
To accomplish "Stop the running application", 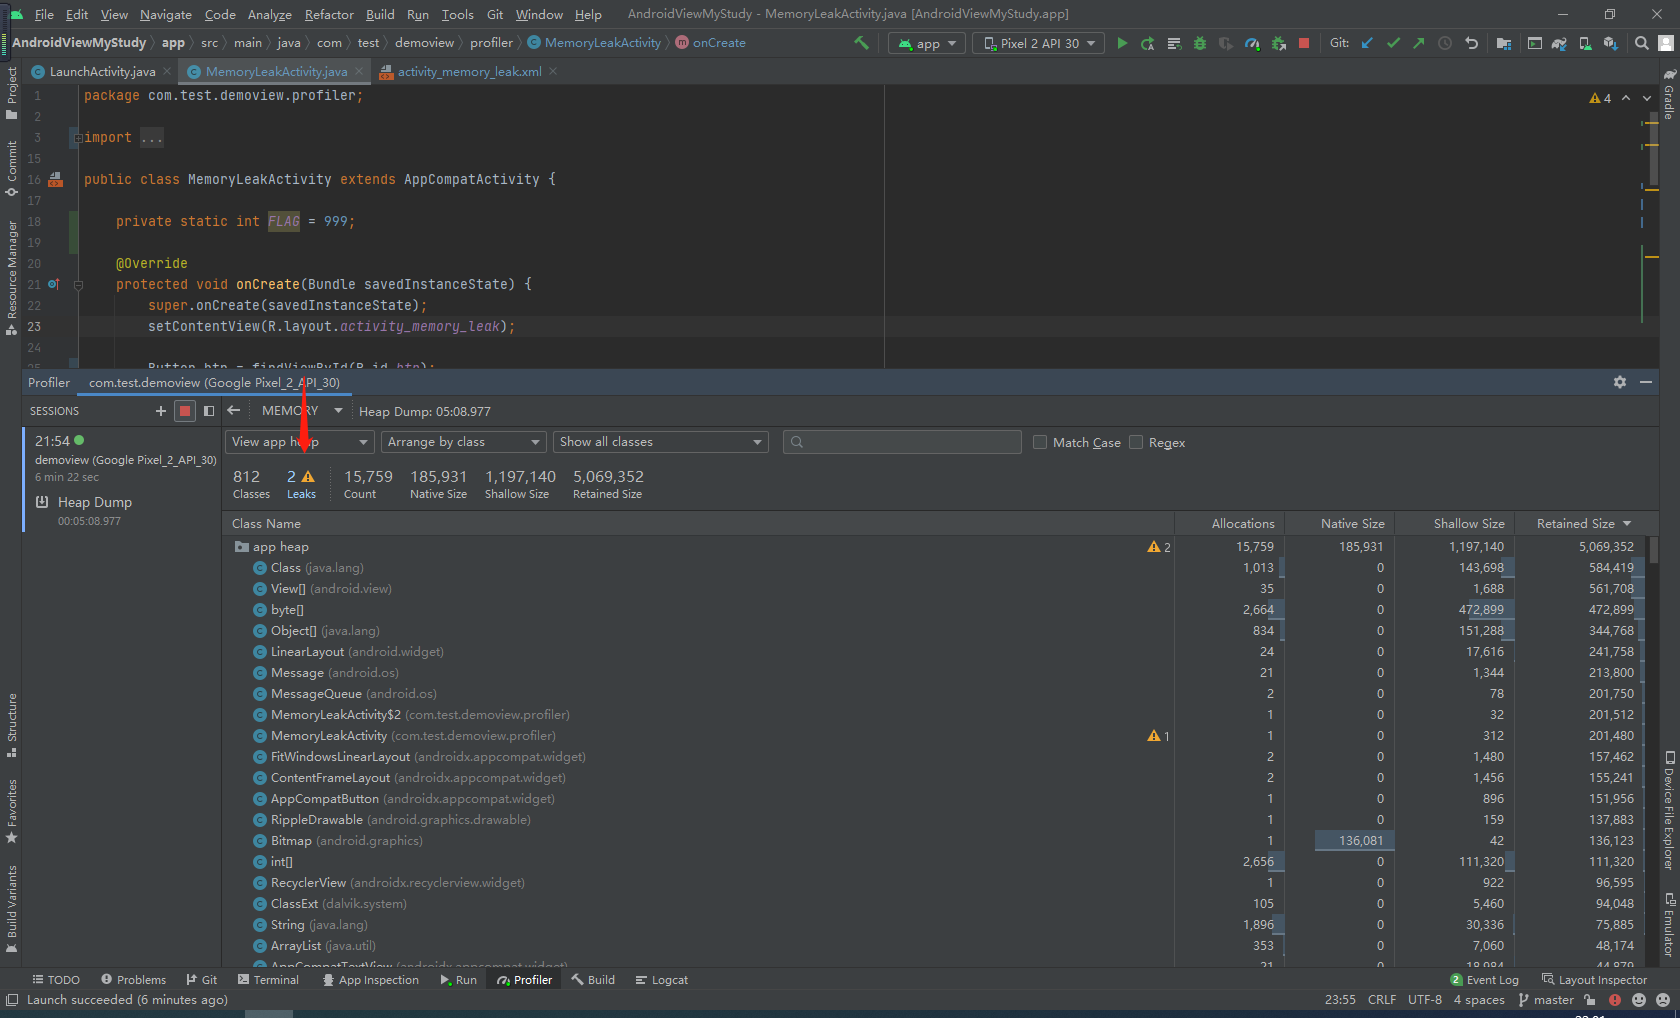I will coord(1304,43).
